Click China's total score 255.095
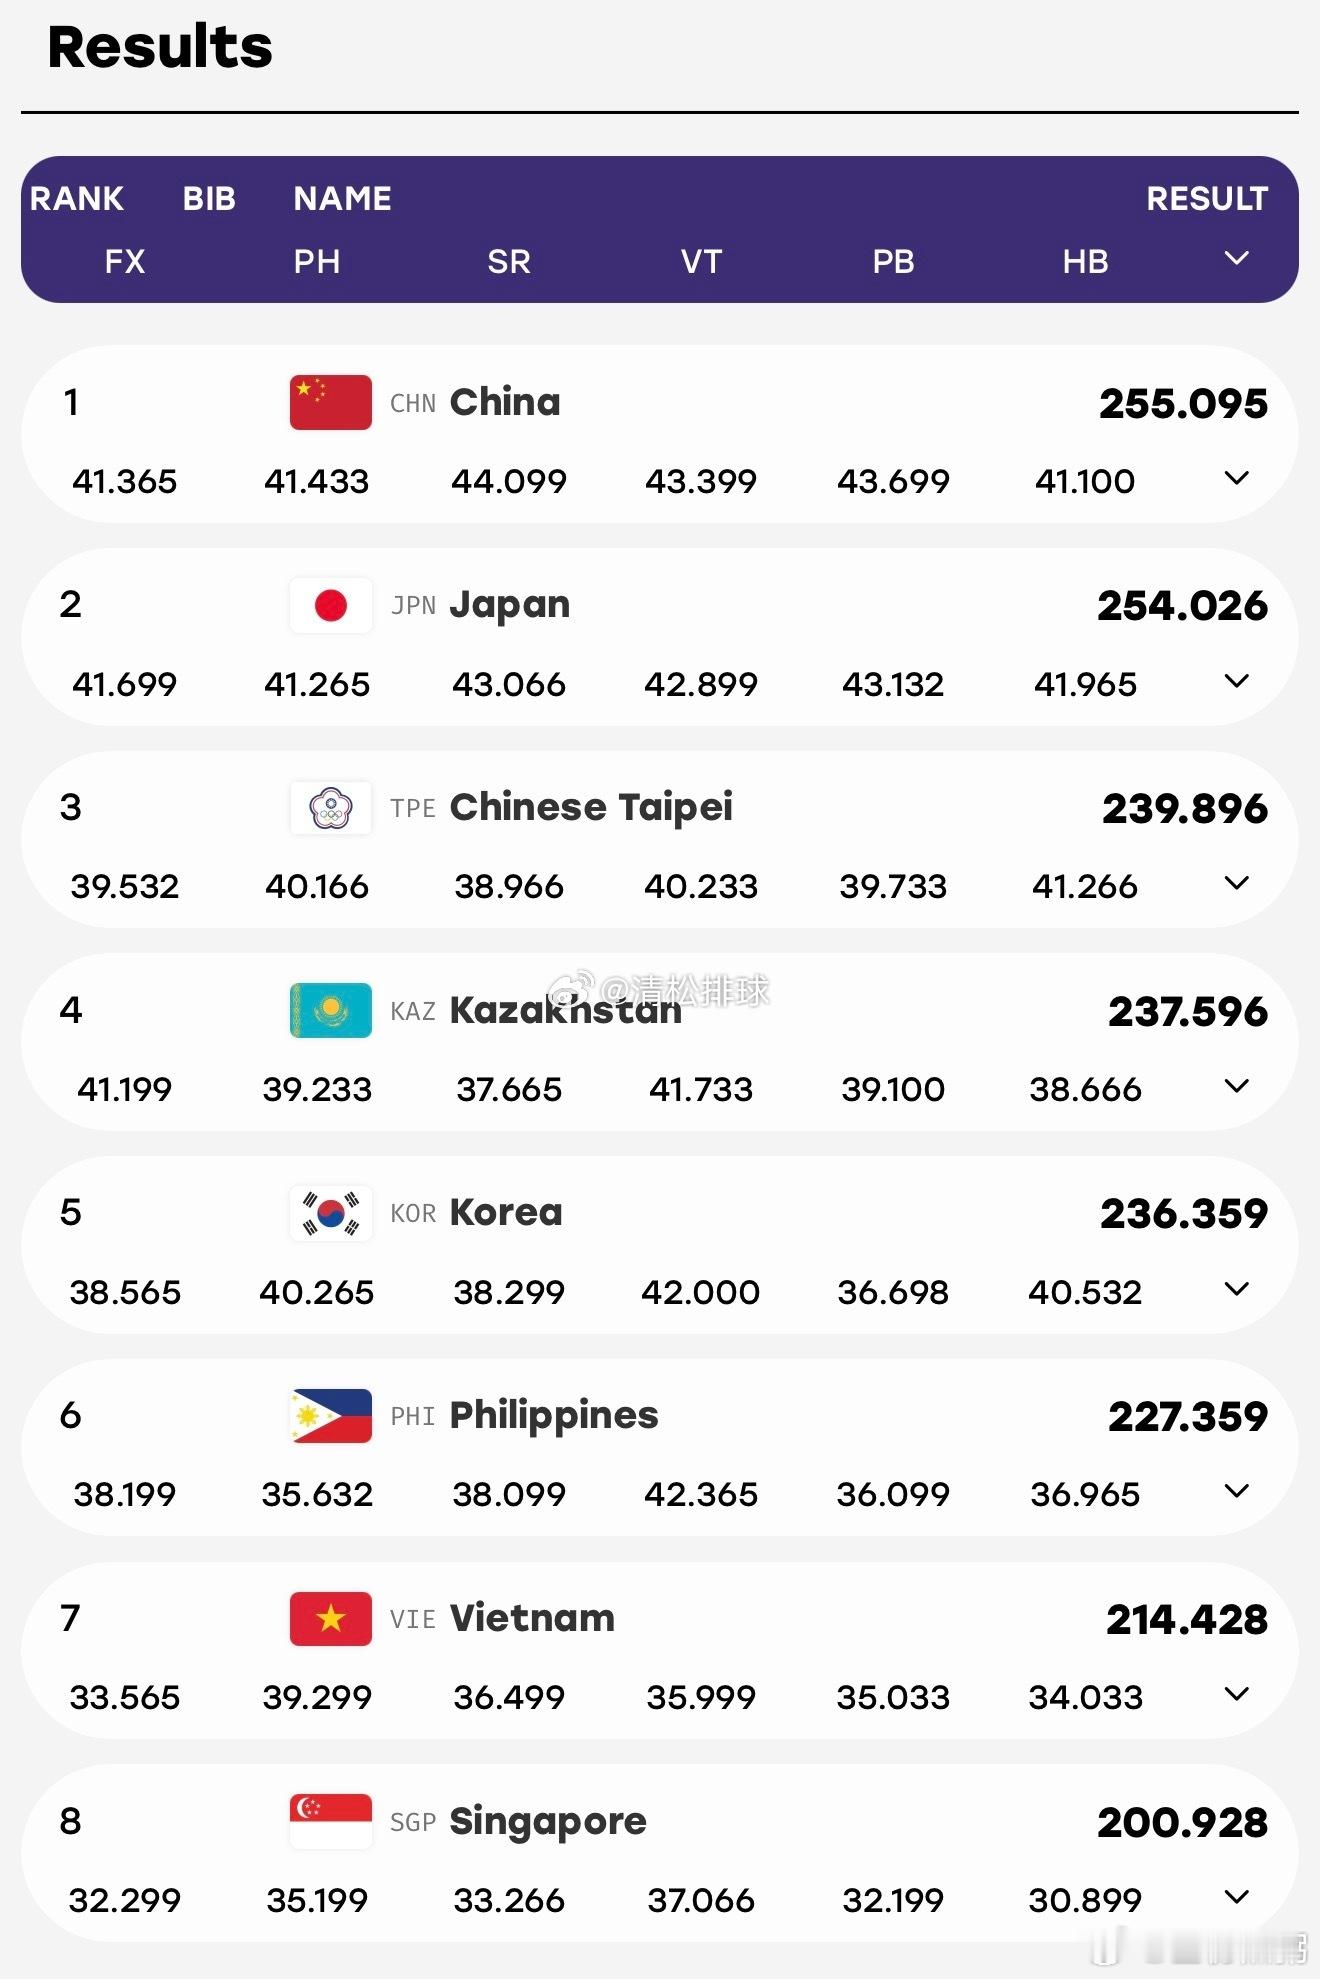The width and height of the screenshot is (1320, 1979). pos(1183,404)
